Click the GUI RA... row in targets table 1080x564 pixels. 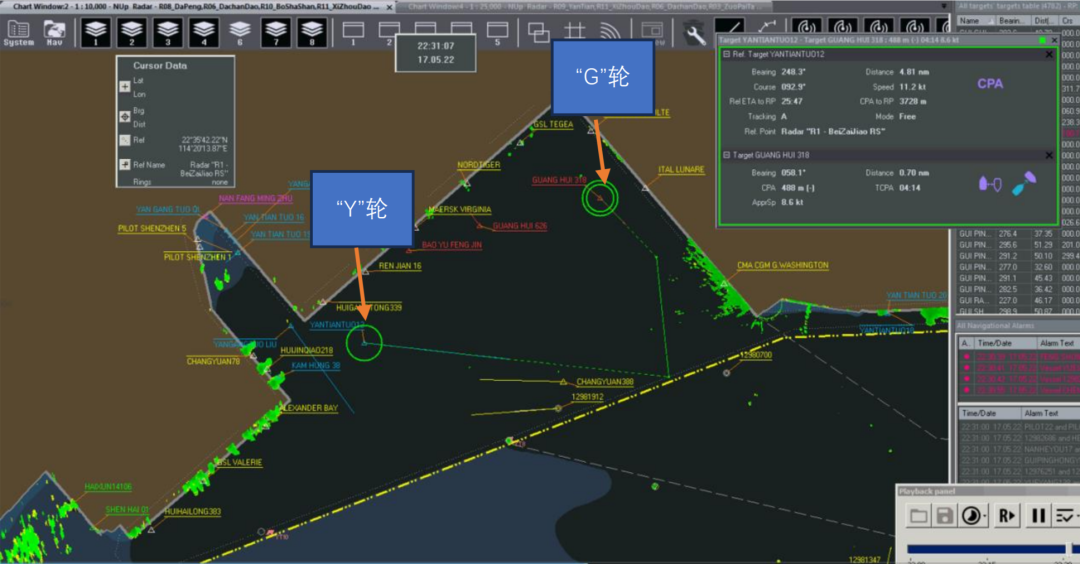coord(1019,300)
